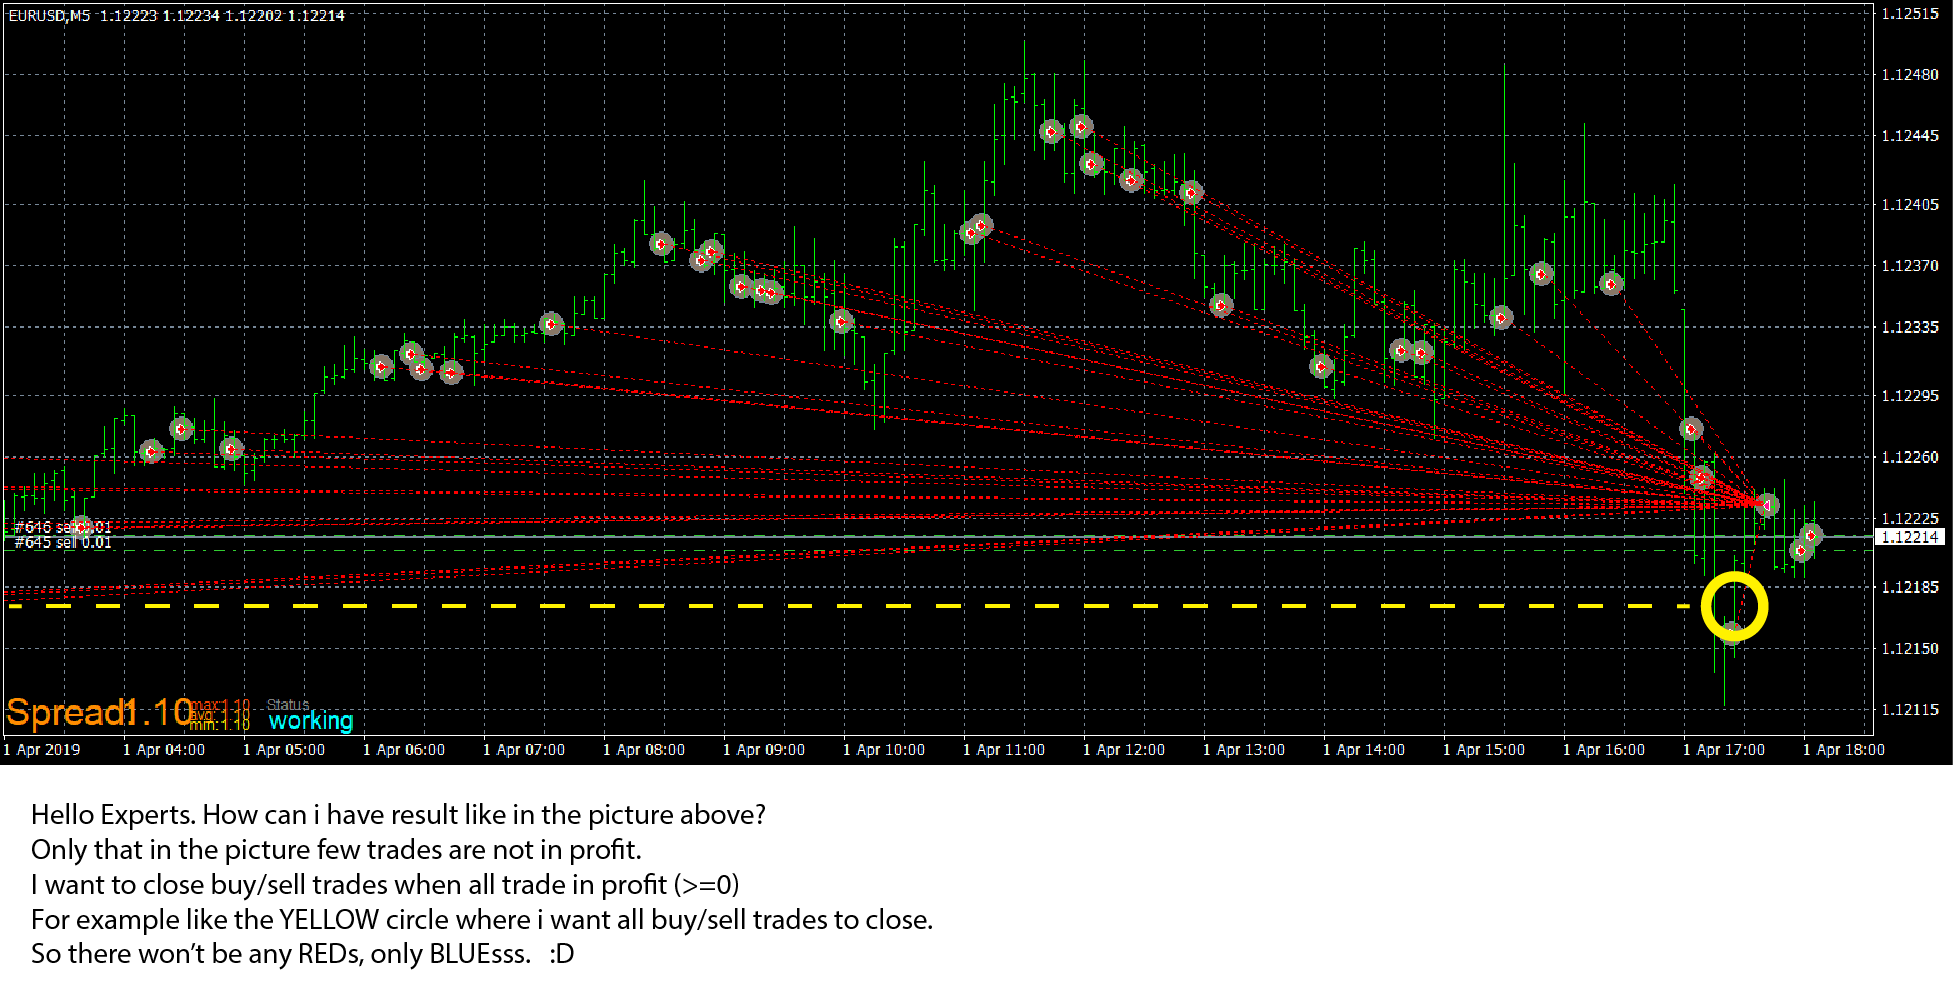
Task: Click the '1 Apr 05:00' time label
Action: coord(284,749)
